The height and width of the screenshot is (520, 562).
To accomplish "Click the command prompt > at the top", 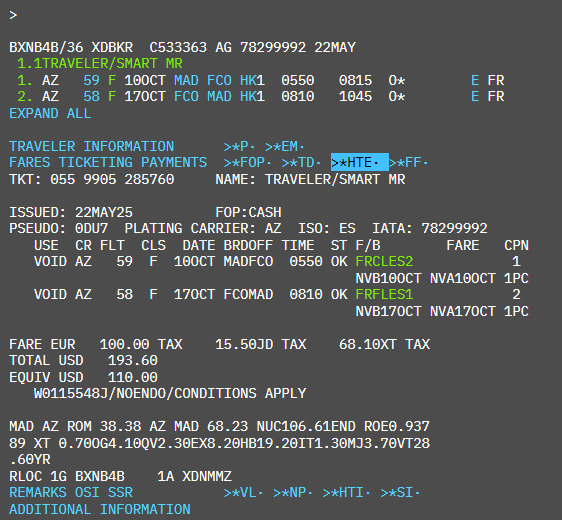I will (x=13, y=15).
